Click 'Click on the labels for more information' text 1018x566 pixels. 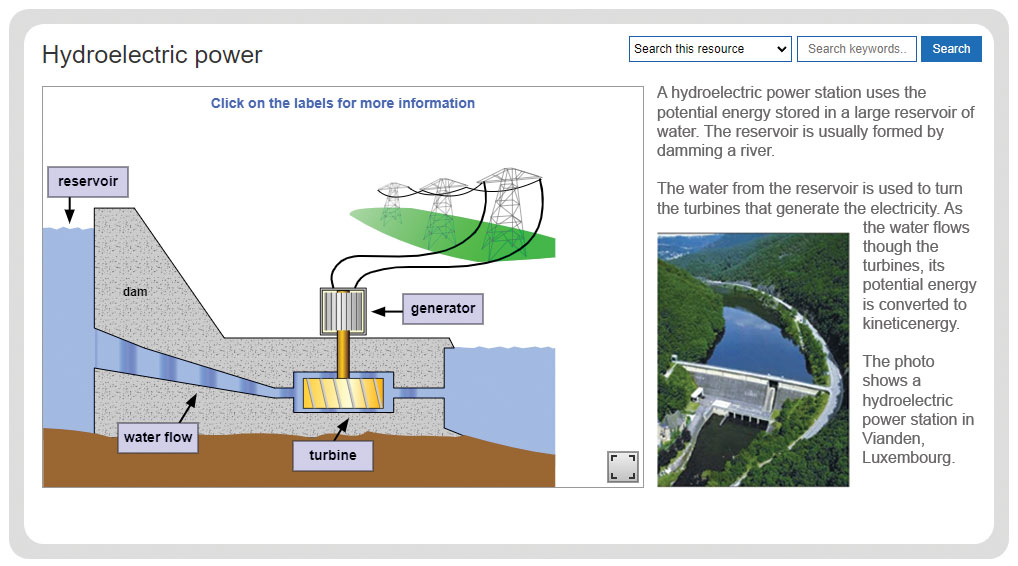[x=343, y=103]
